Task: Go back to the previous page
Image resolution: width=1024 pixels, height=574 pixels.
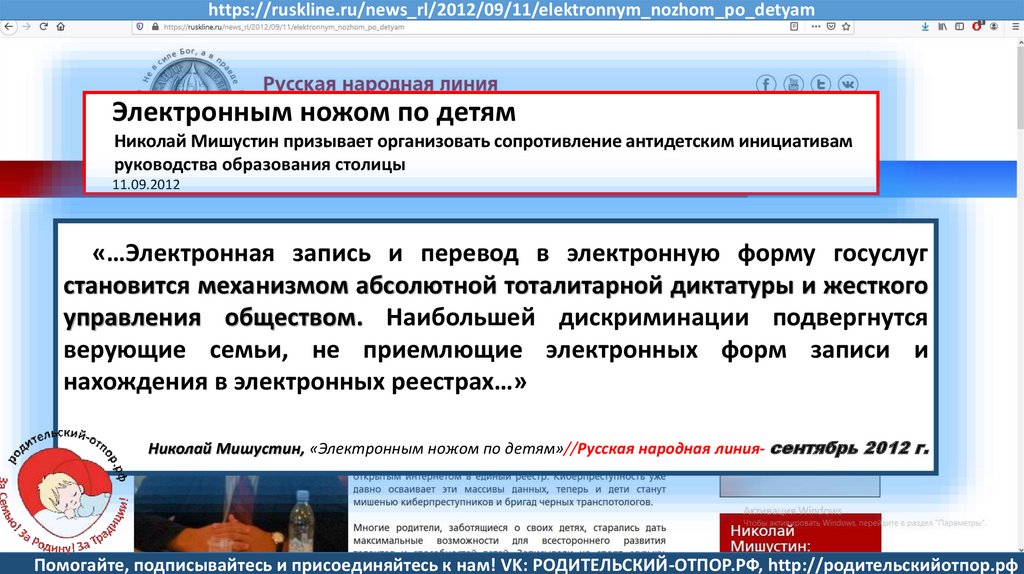Action: [x=8, y=27]
